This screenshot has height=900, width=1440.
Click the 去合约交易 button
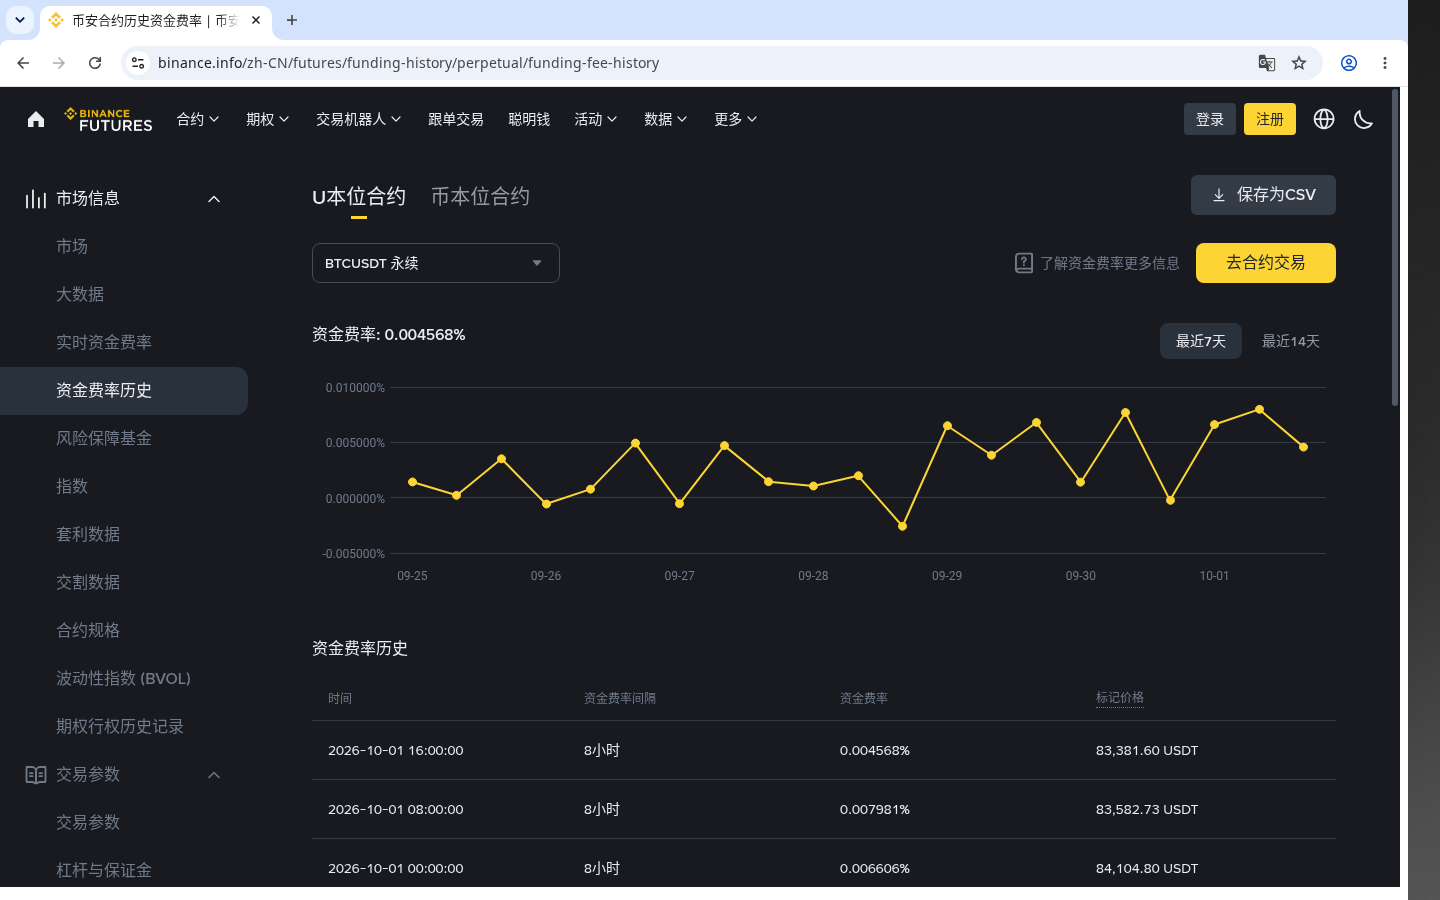tap(1266, 263)
